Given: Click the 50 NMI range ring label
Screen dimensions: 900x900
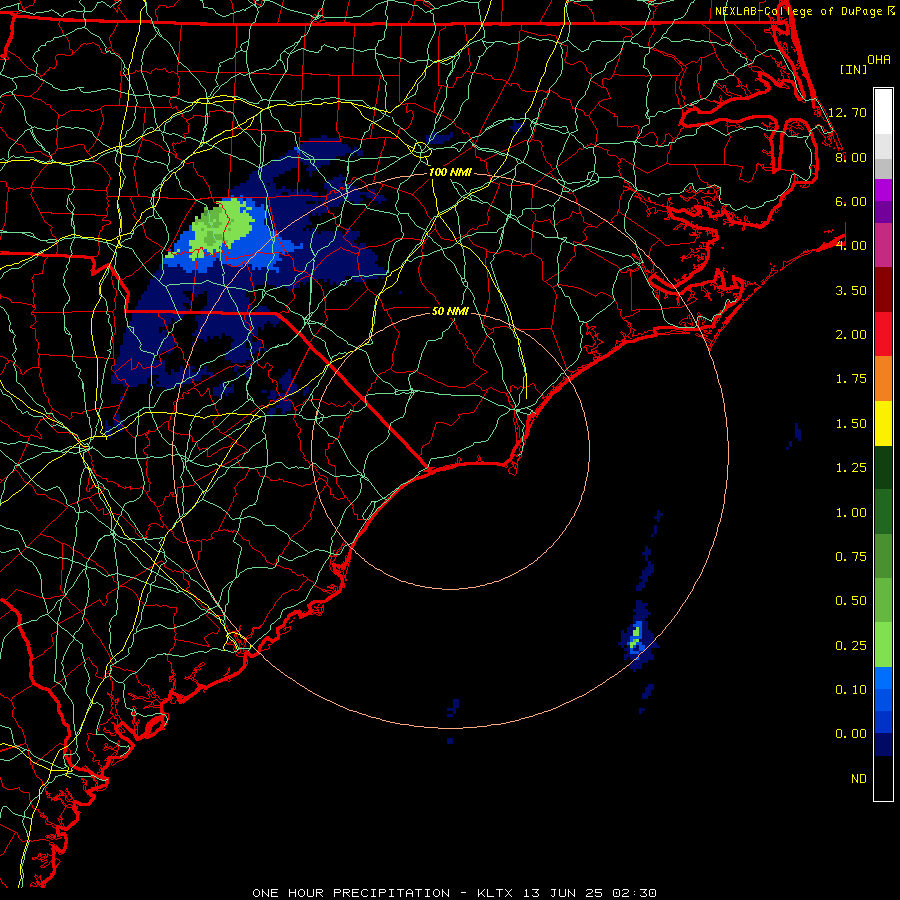Looking at the screenshot, I should (450, 311).
